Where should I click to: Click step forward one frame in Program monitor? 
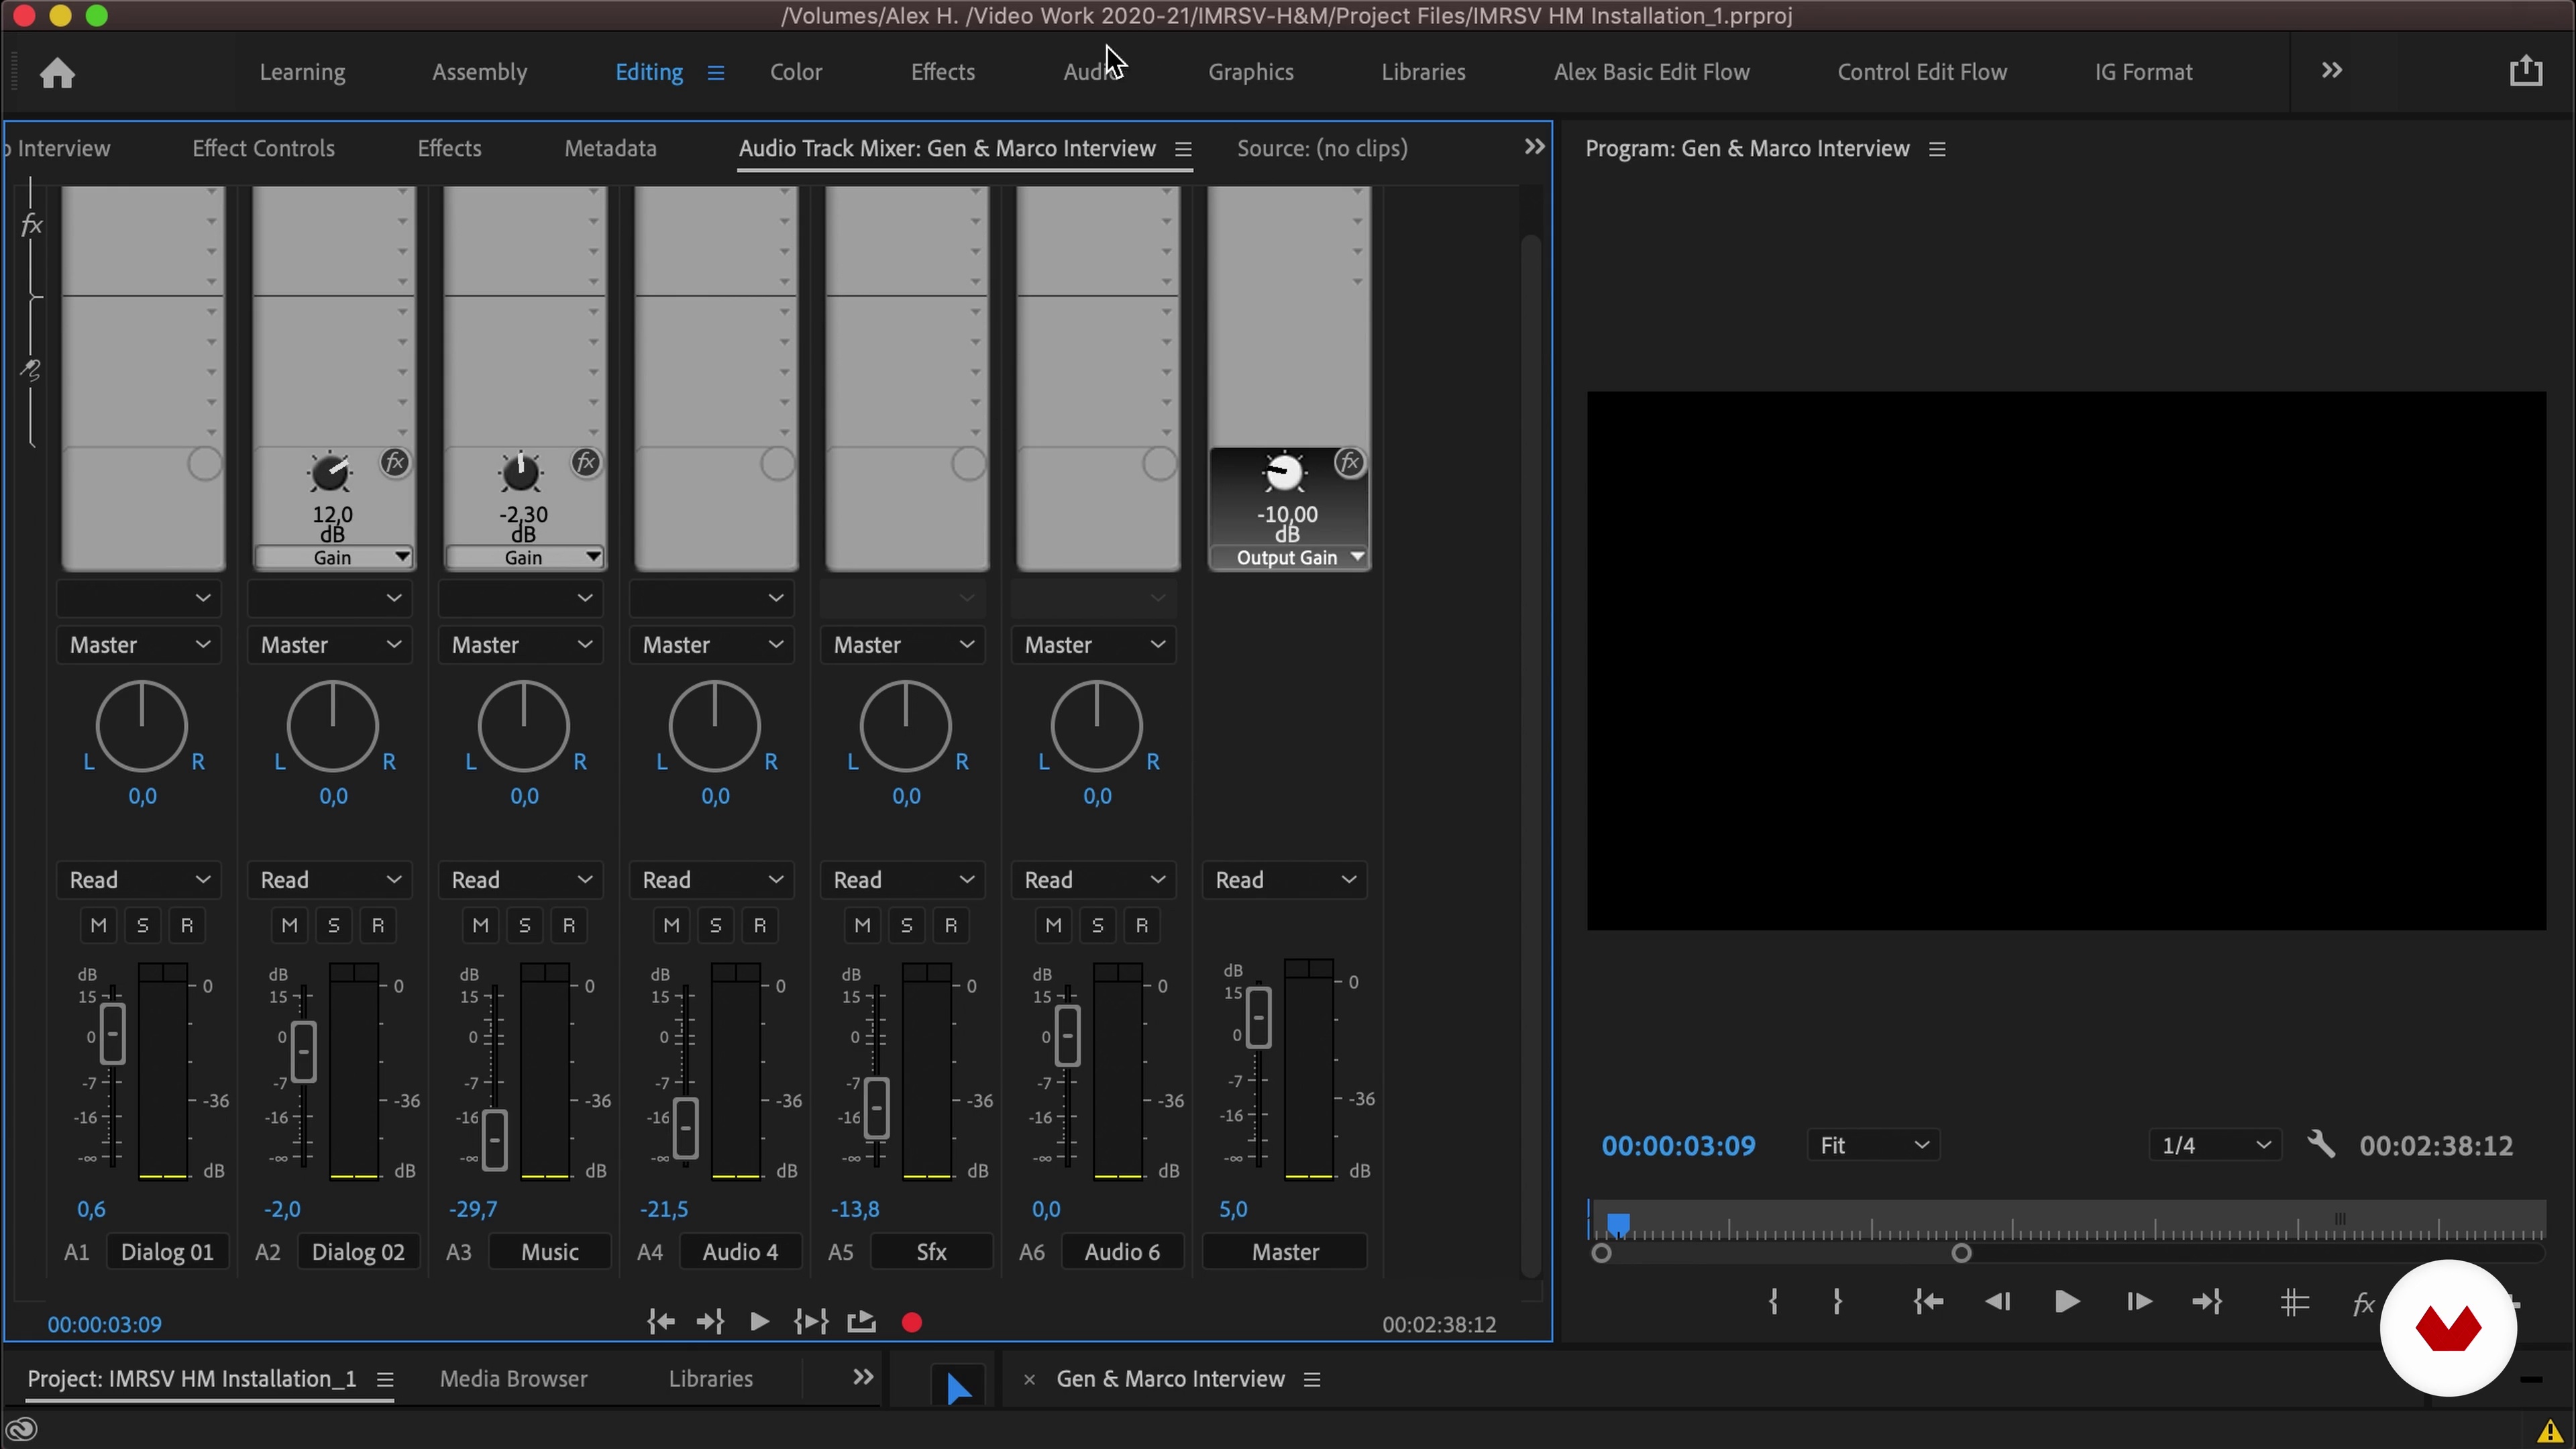click(2138, 1302)
